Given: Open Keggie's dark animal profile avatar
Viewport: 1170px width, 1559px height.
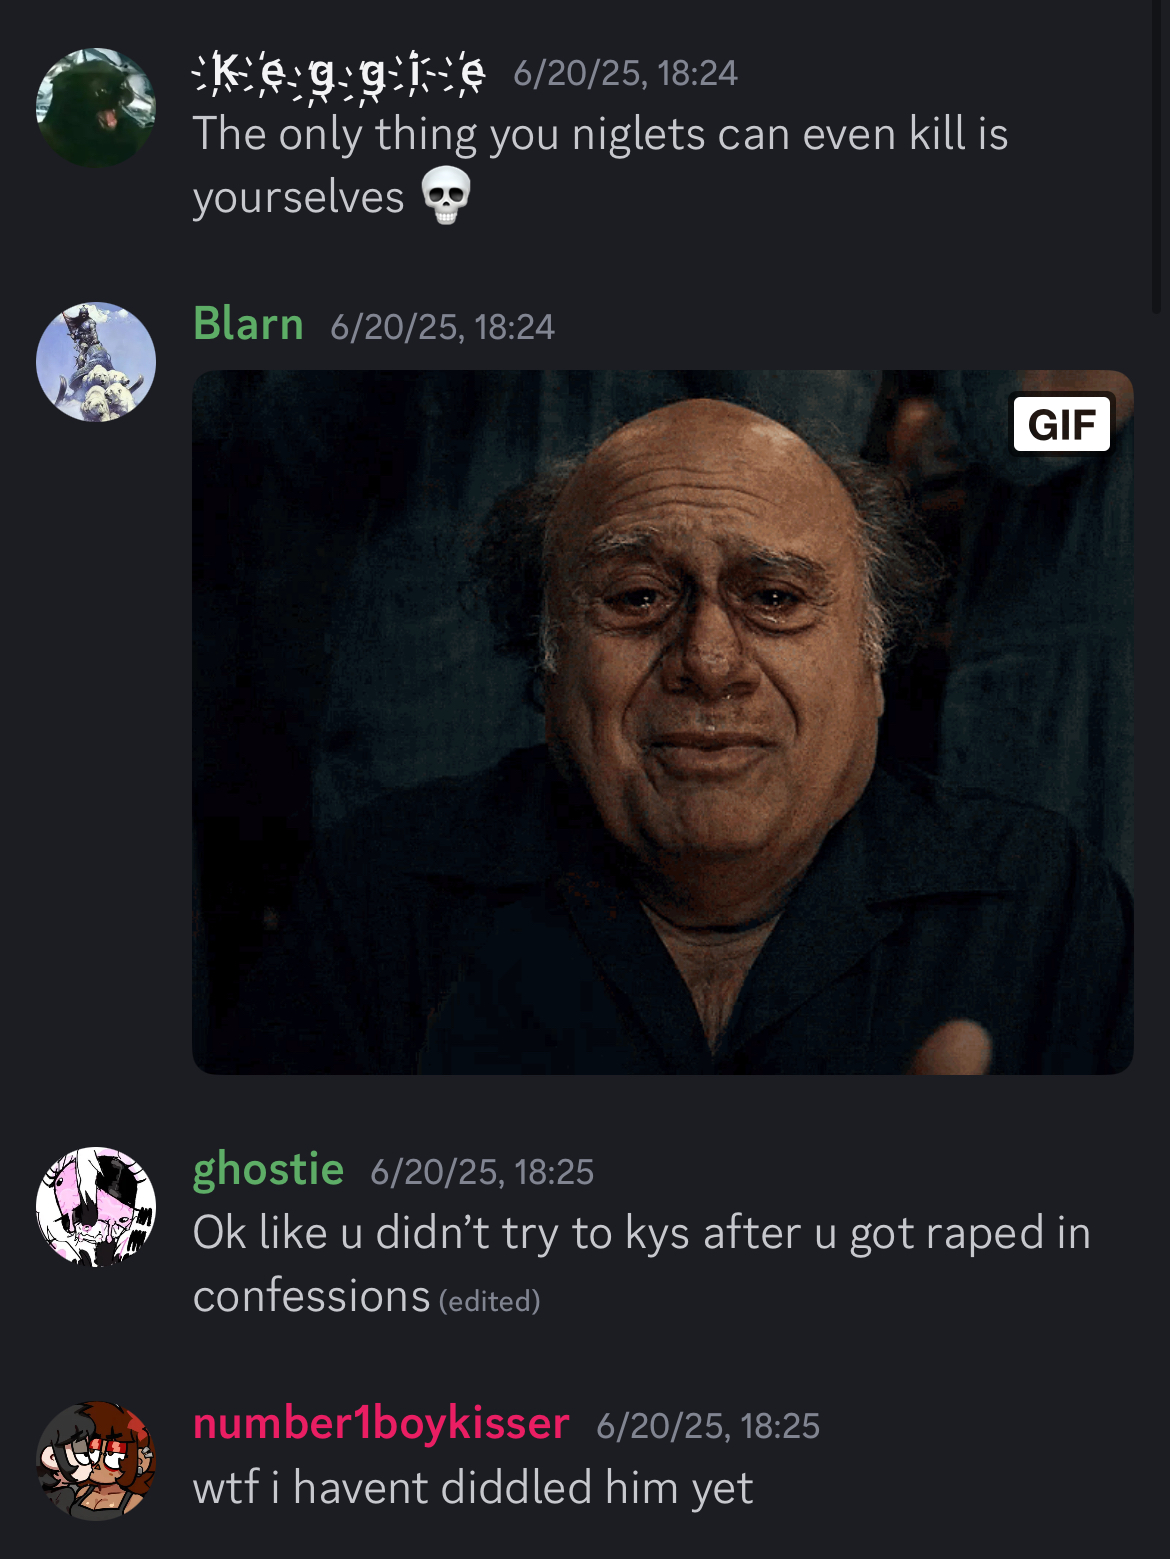Looking at the screenshot, I should (96, 108).
